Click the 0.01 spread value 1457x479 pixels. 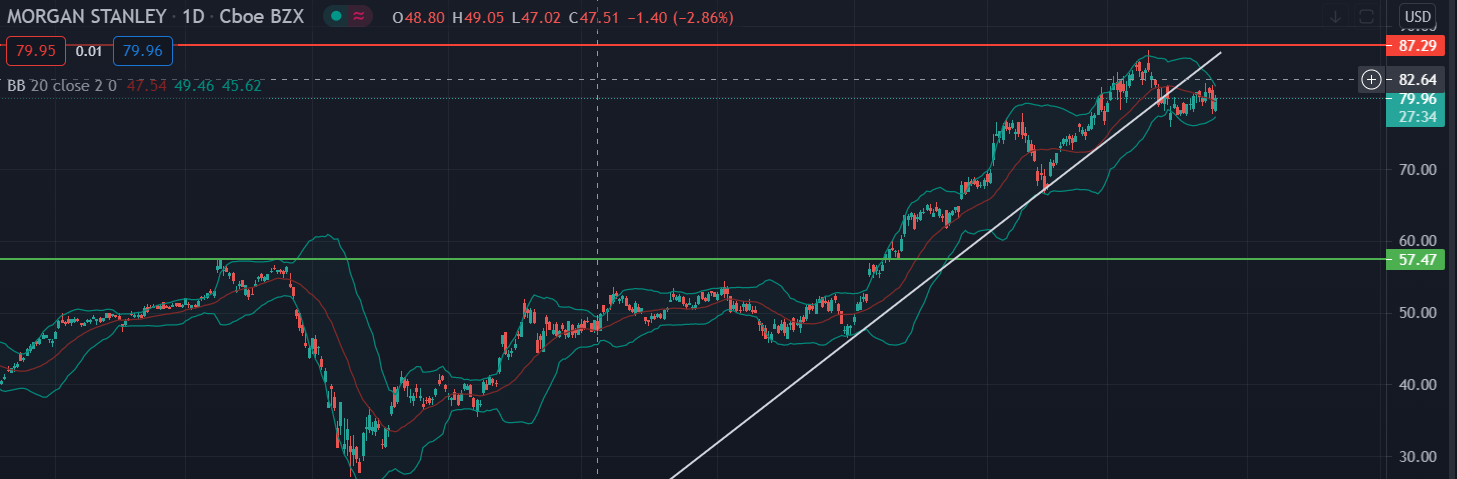click(89, 51)
